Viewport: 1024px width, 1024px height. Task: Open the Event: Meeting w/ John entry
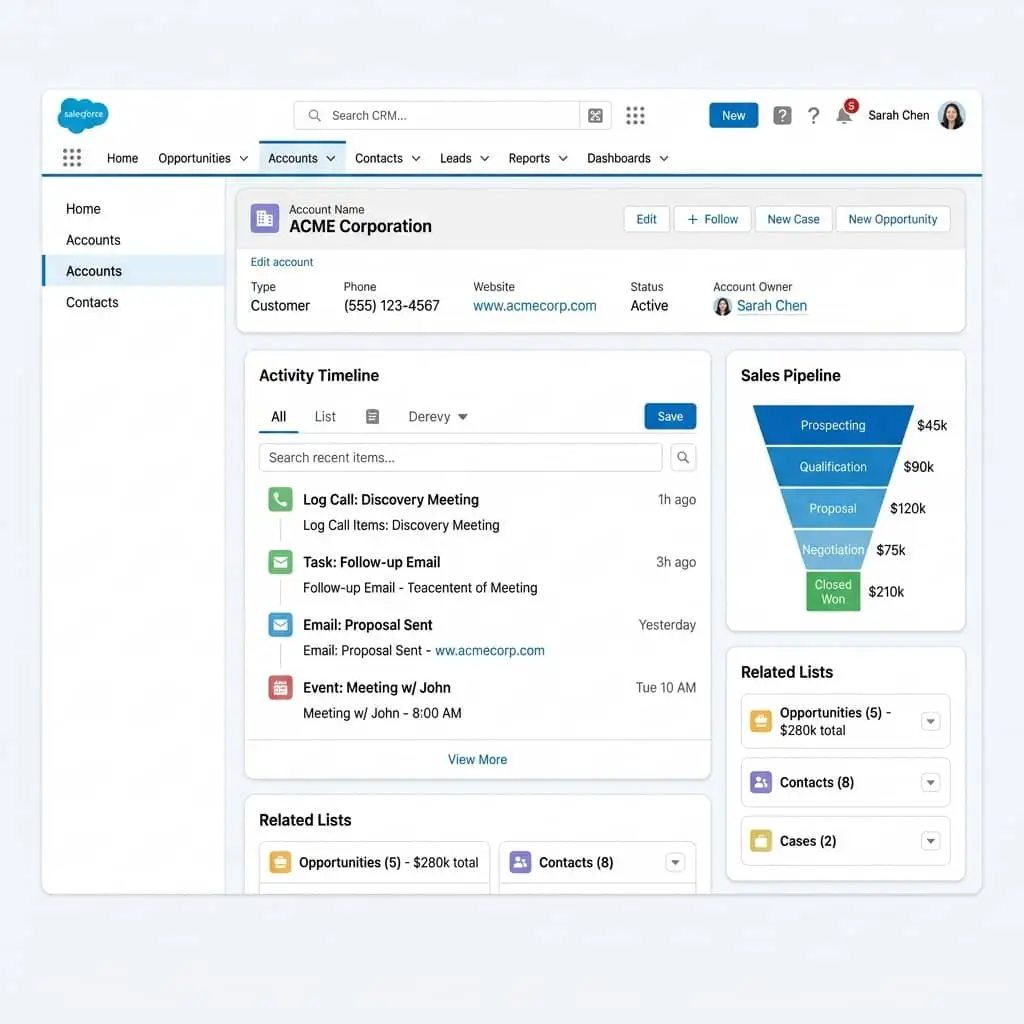(x=376, y=688)
